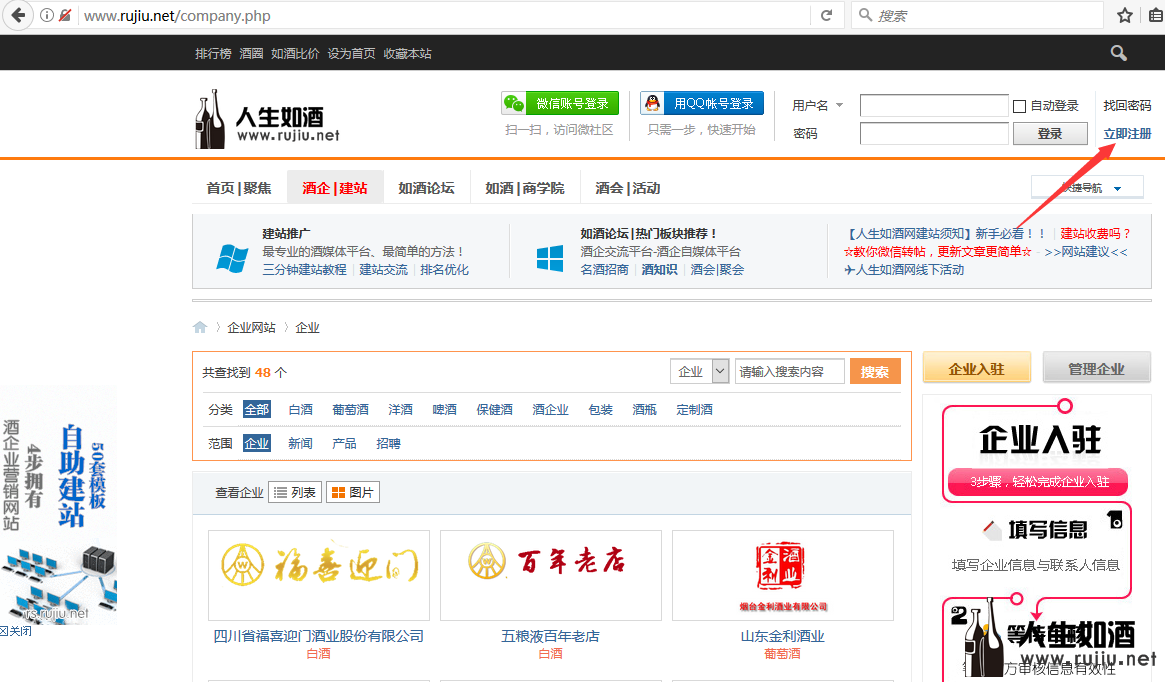
Task: Click 设为首页 in the top bar
Action: [x=351, y=53]
